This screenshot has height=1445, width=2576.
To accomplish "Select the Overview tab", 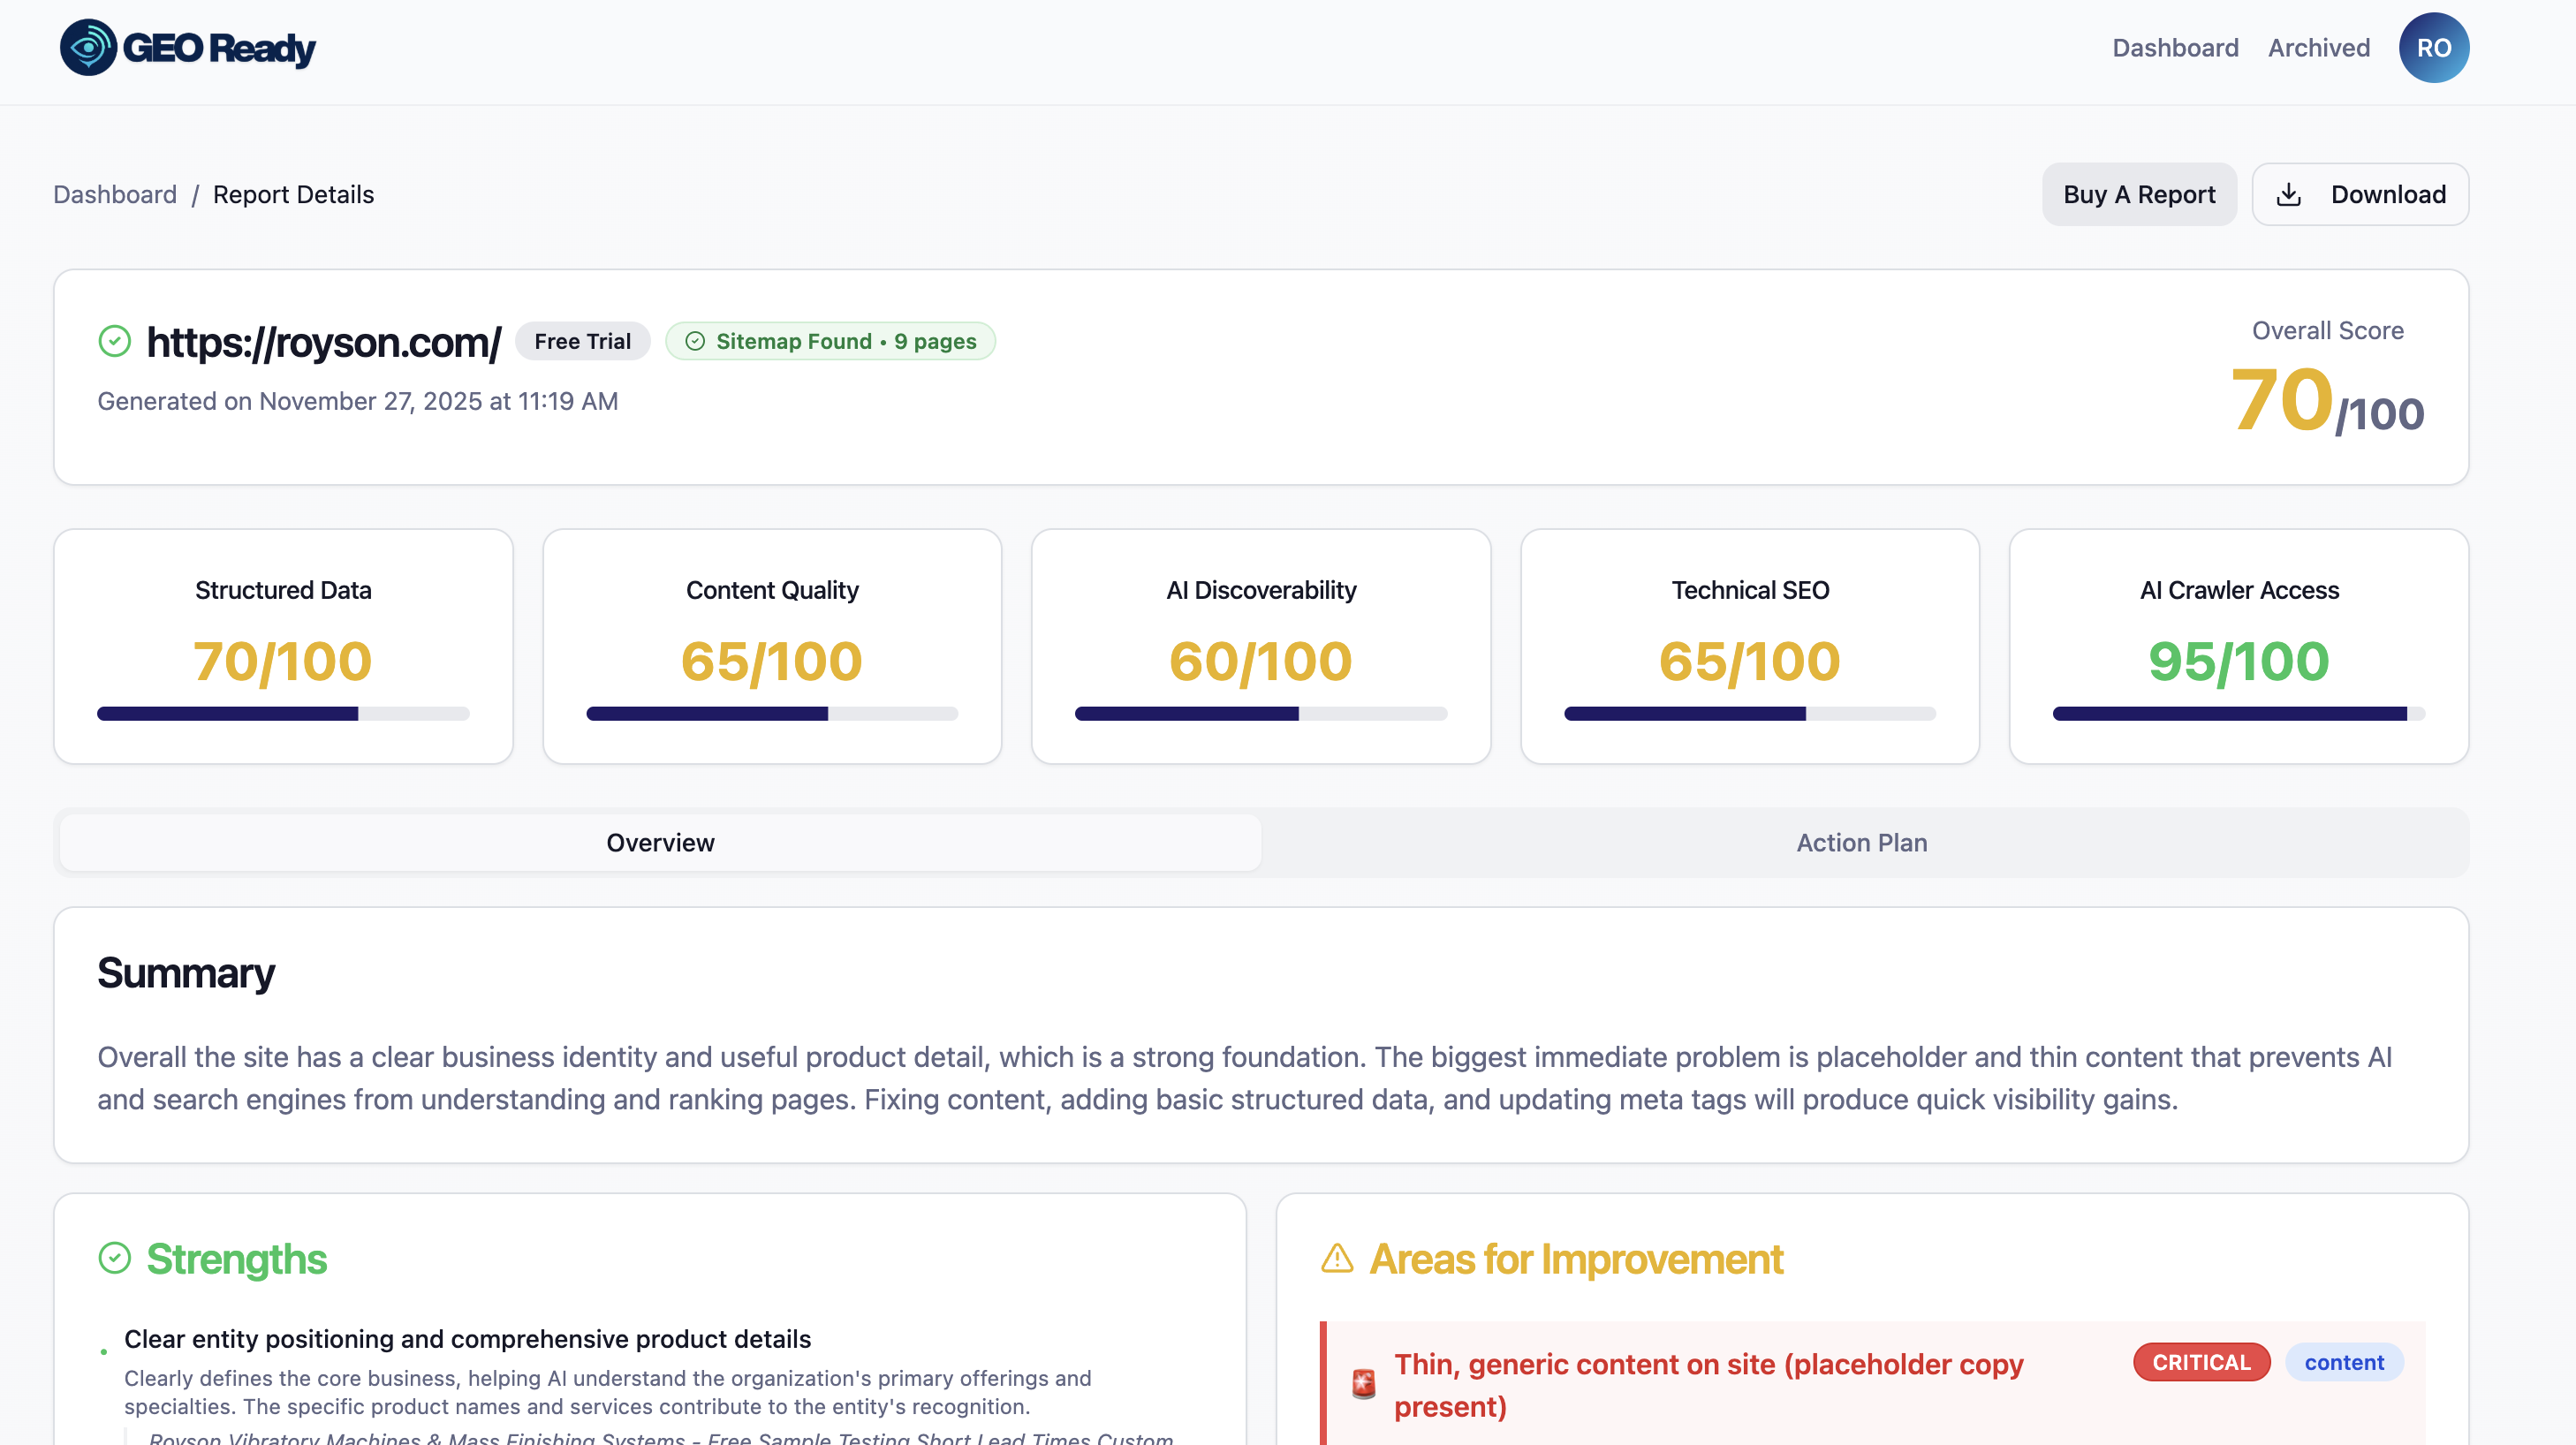I will [x=660, y=842].
